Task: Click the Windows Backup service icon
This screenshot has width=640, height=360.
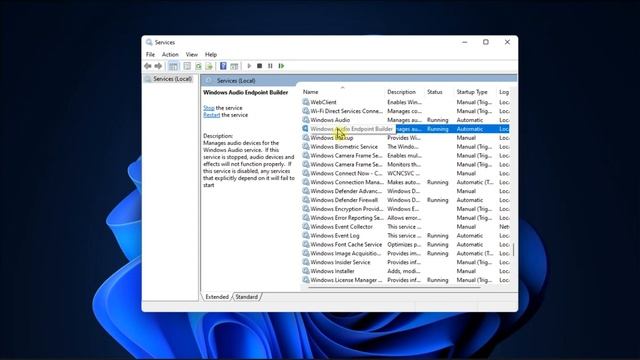Action: (306, 138)
